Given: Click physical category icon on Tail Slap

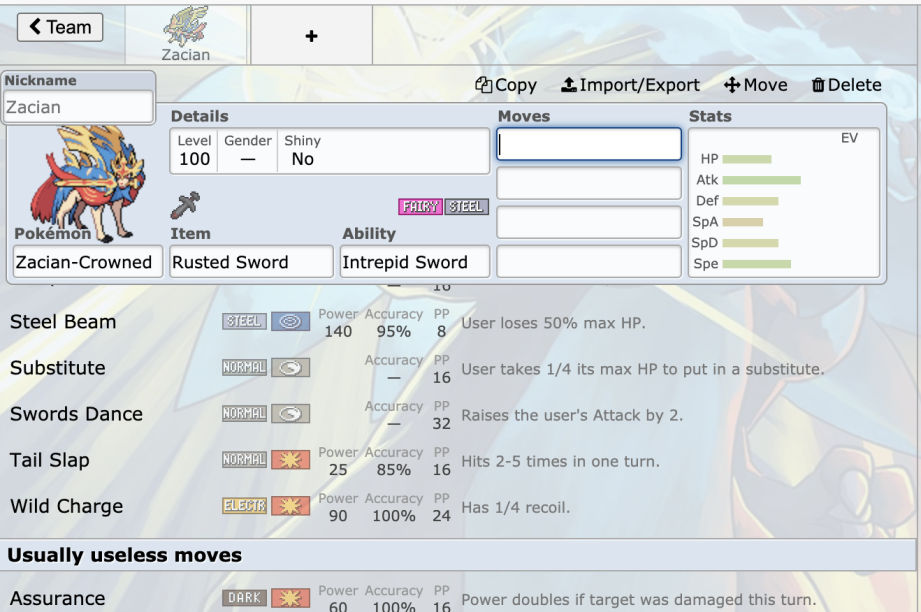Looking at the screenshot, I should 290,460.
